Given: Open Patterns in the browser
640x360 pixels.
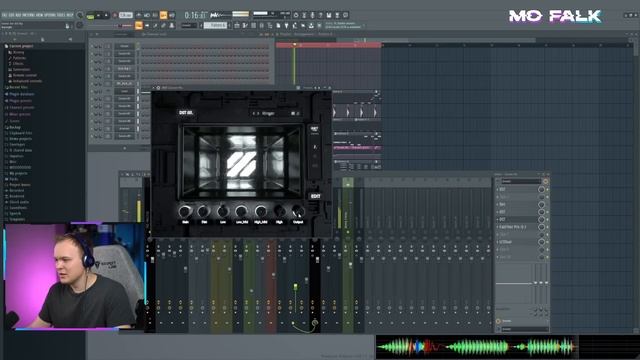Looking at the screenshot, I should [19, 58].
